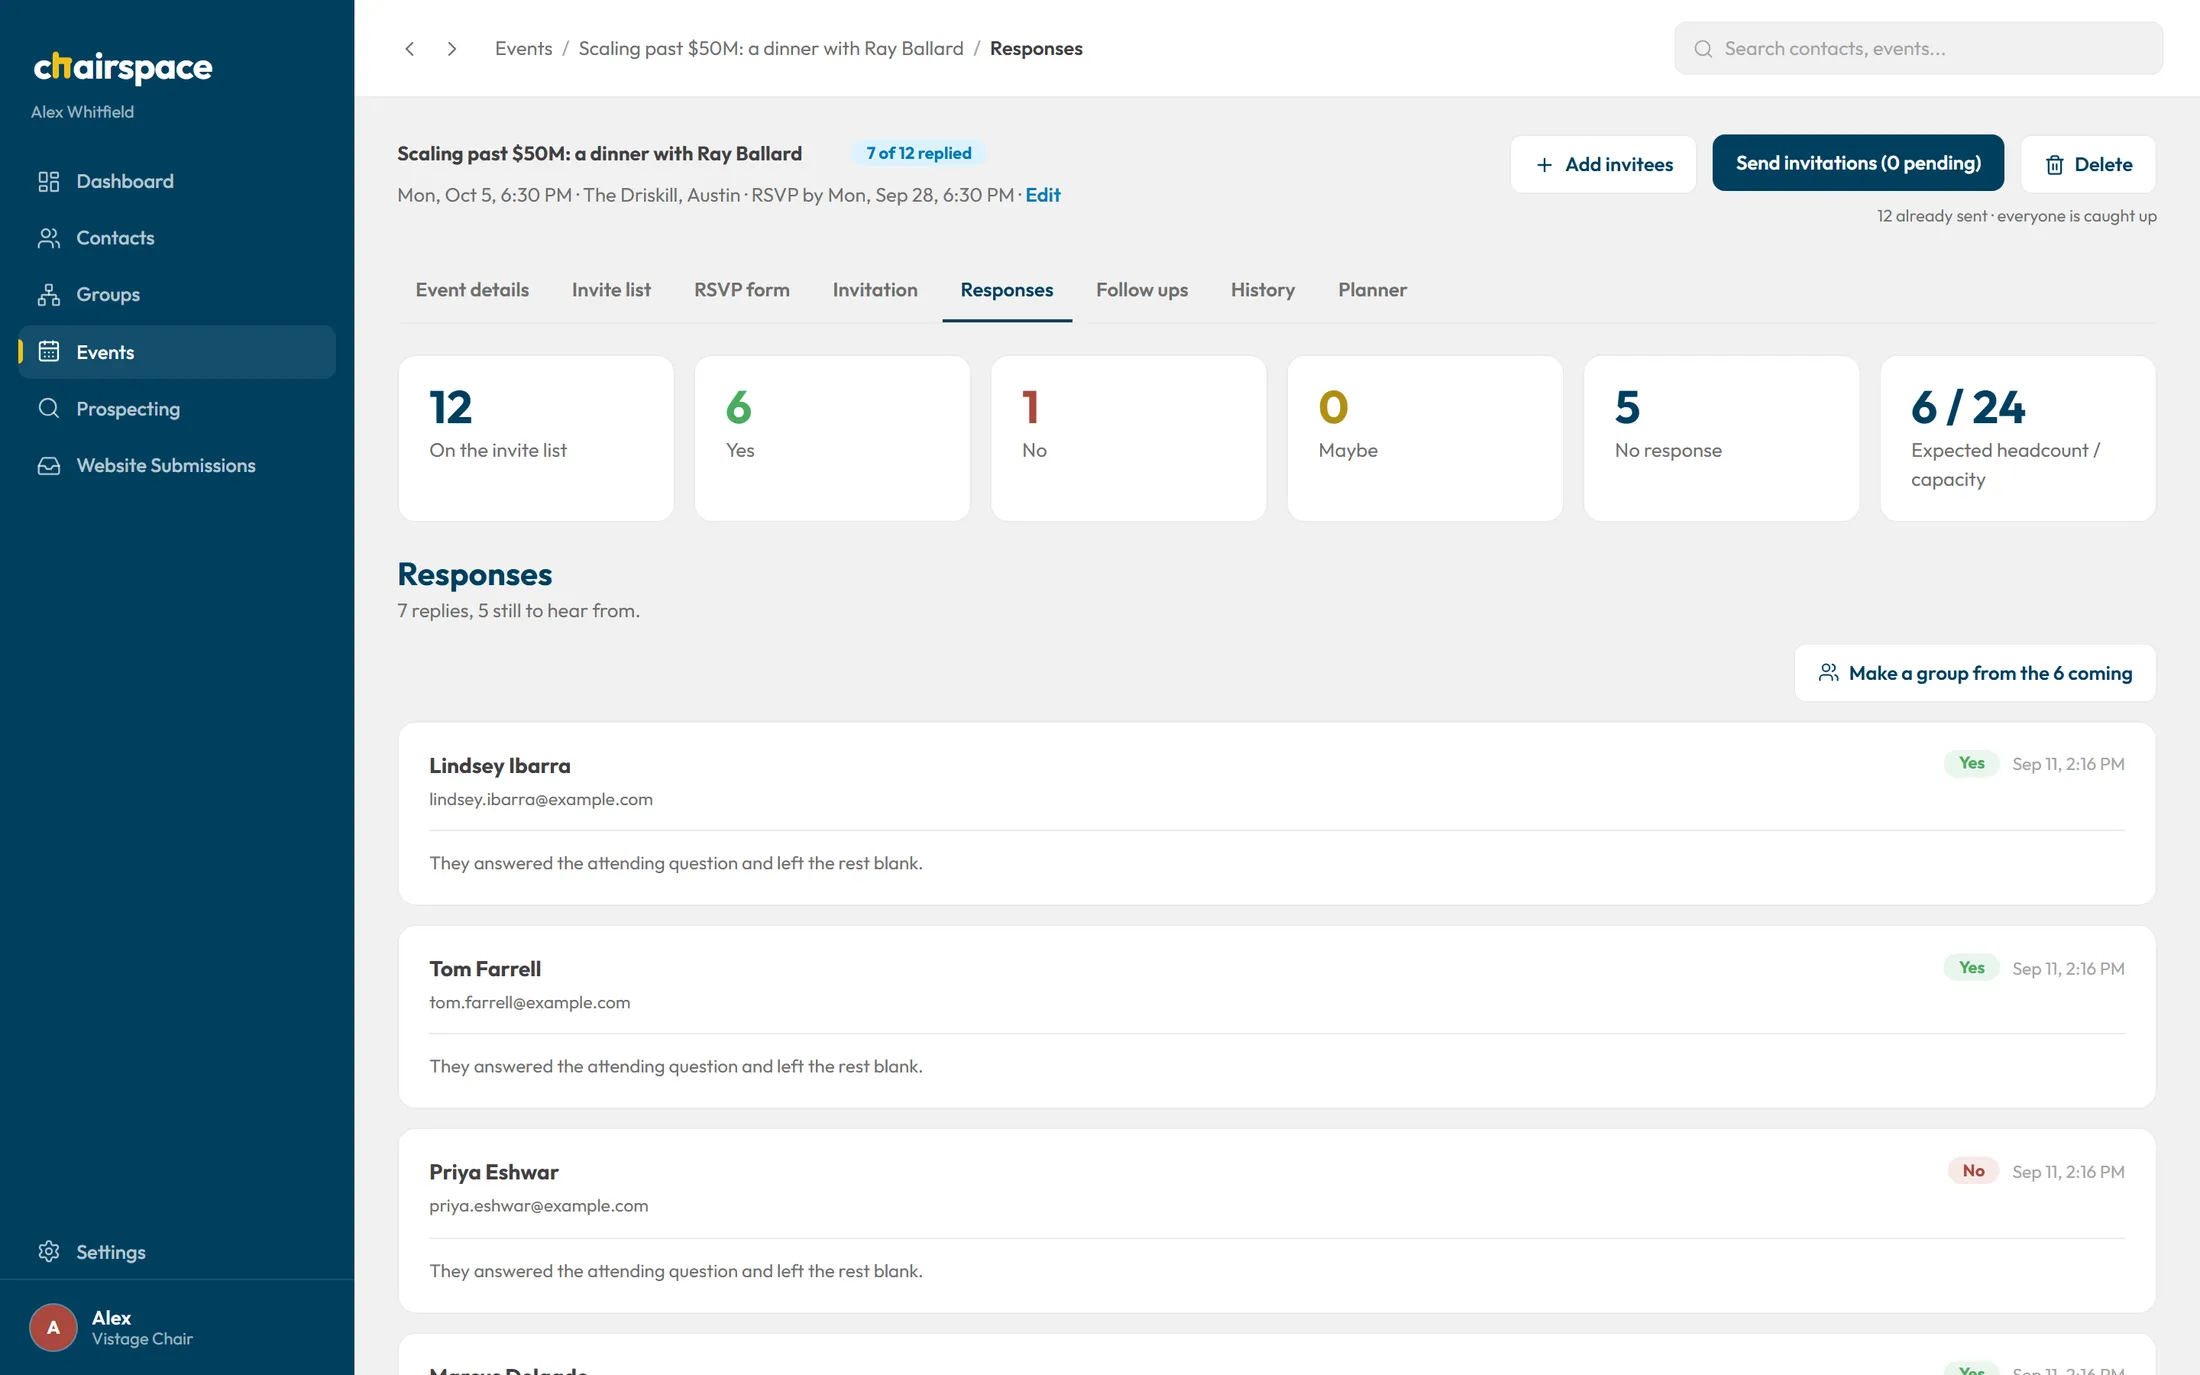The height and width of the screenshot is (1375, 2200).
Task: Click the search magnifier icon
Action: (x=1703, y=48)
